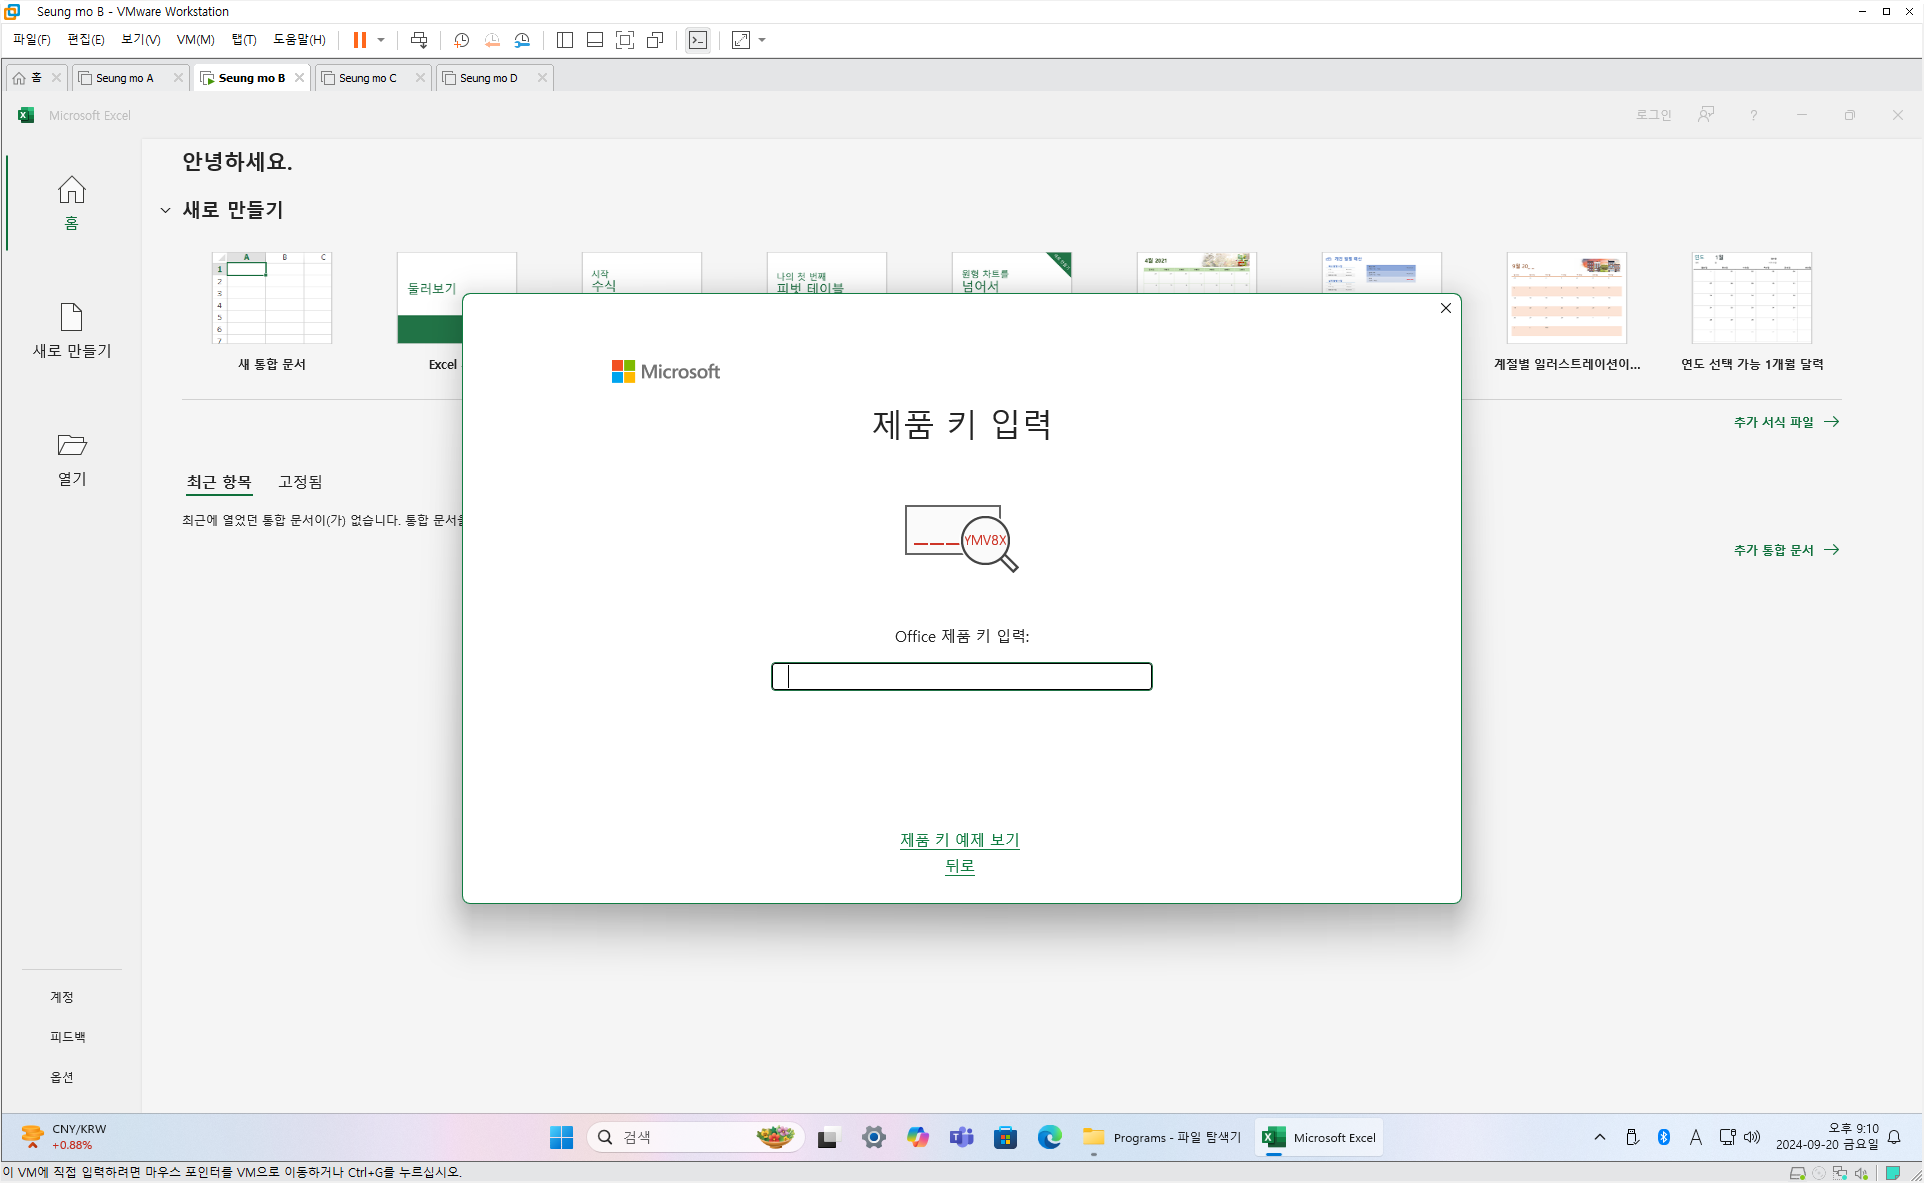This screenshot has height=1183, width=1924.
Task: Toggle the thumbnail bar view icon
Action: (595, 40)
